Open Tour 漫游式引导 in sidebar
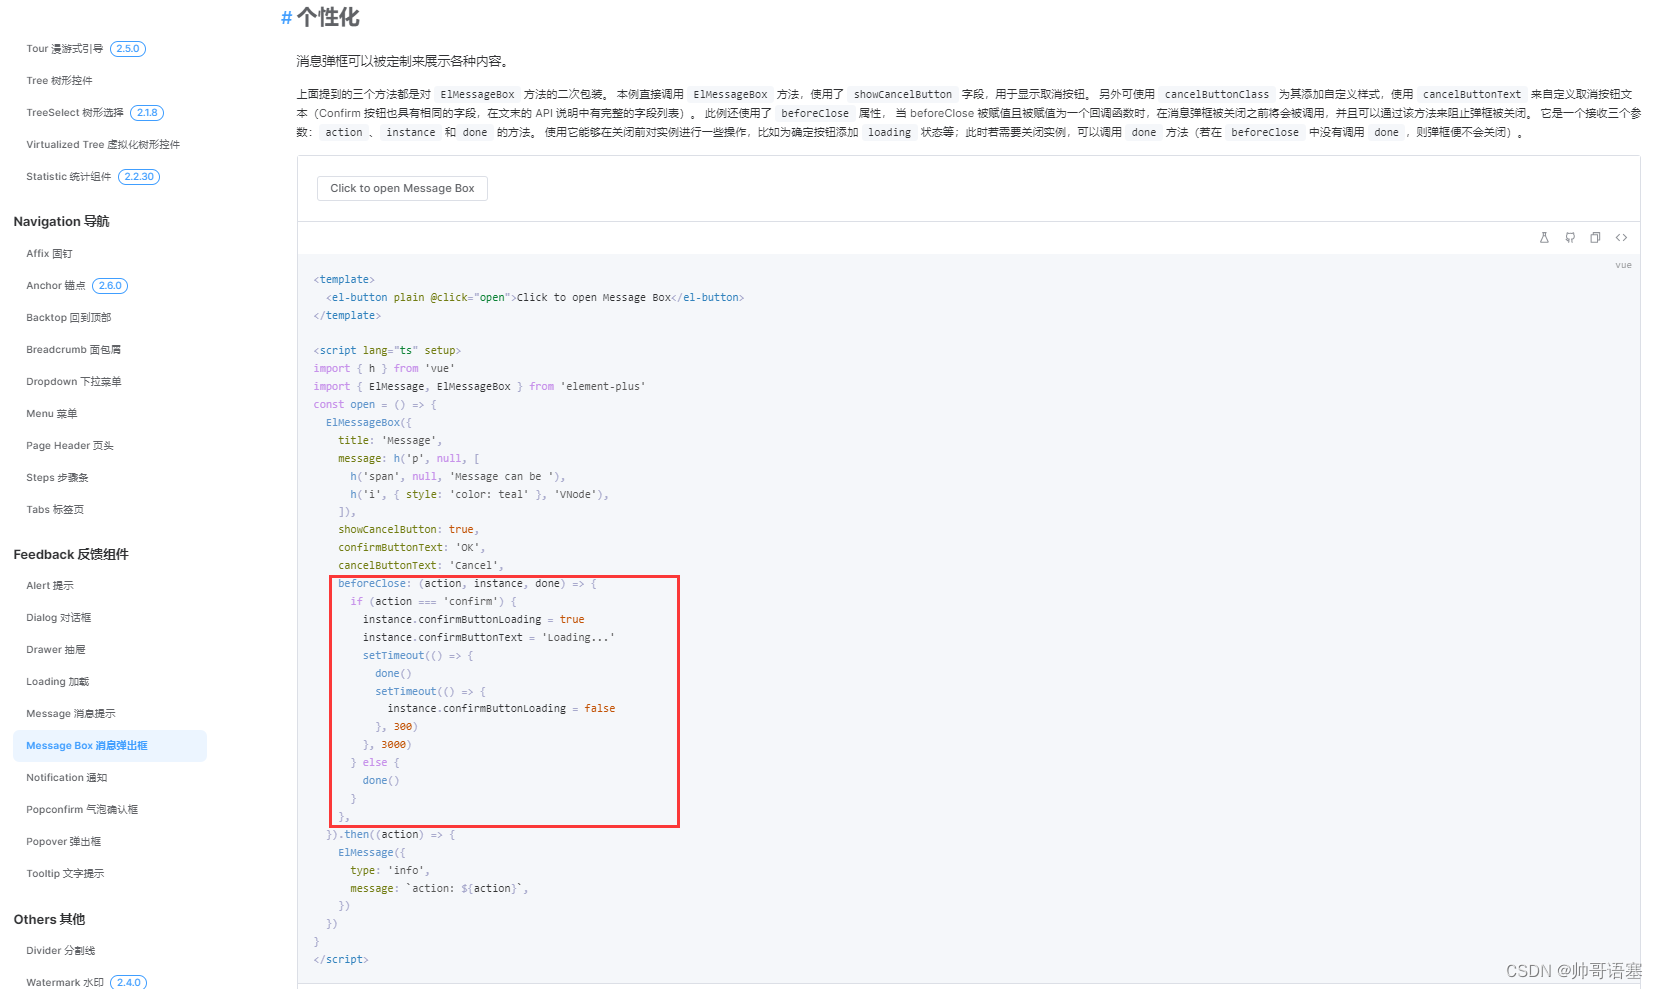The image size is (1658, 989). pyautogui.click(x=64, y=49)
